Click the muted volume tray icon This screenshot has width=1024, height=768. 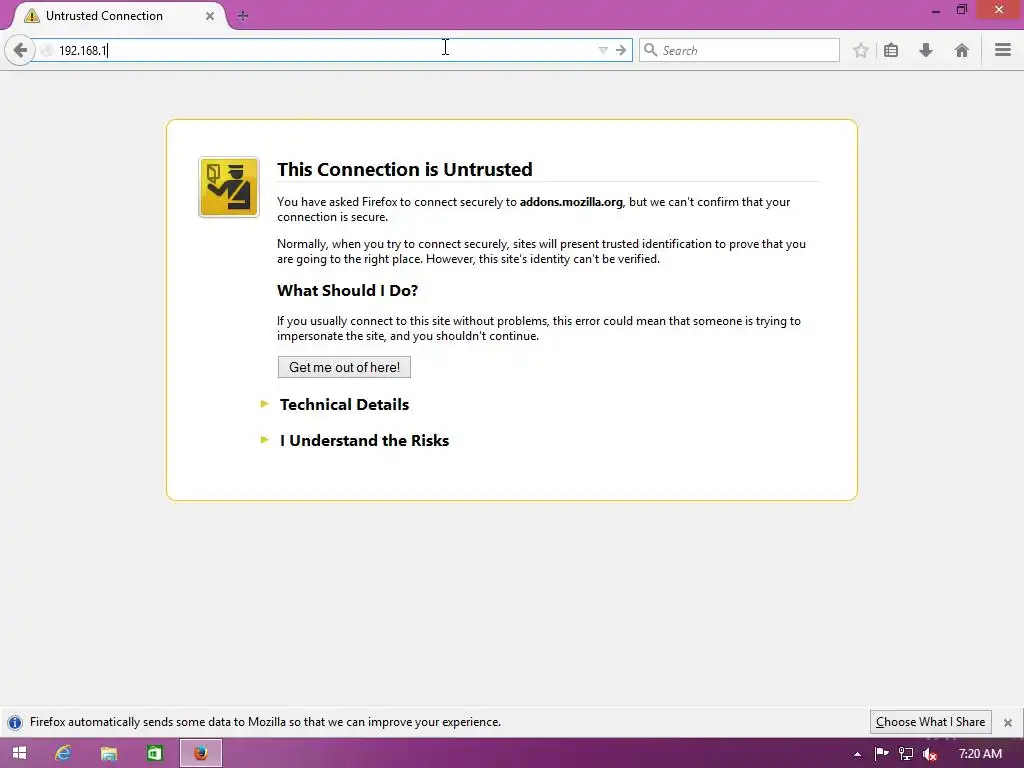pyautogui.click(x=930, y=754)
